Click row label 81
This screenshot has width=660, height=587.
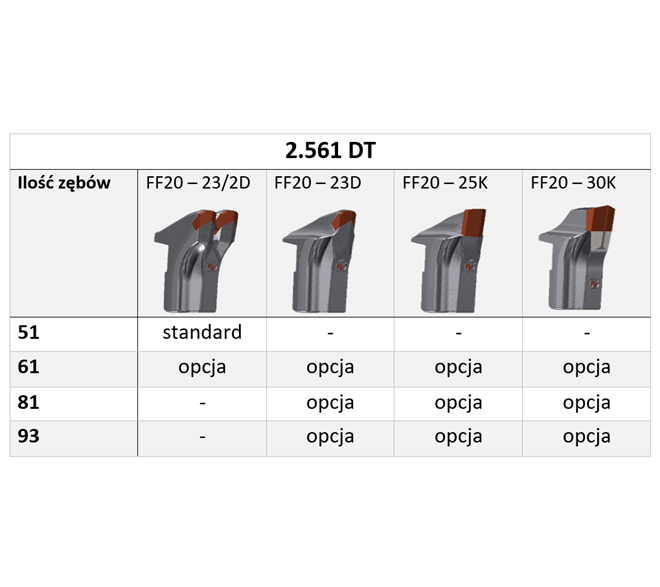(x=27, y=403)
